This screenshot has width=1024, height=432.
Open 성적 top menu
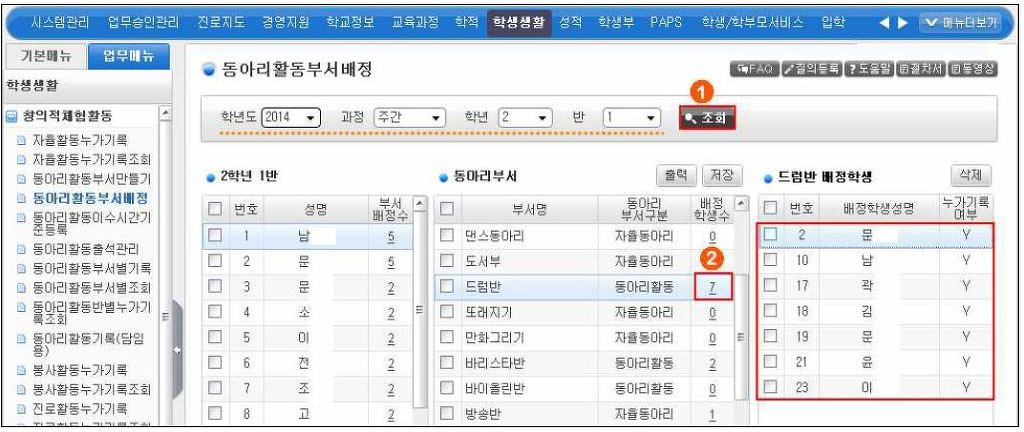(570, 22)
